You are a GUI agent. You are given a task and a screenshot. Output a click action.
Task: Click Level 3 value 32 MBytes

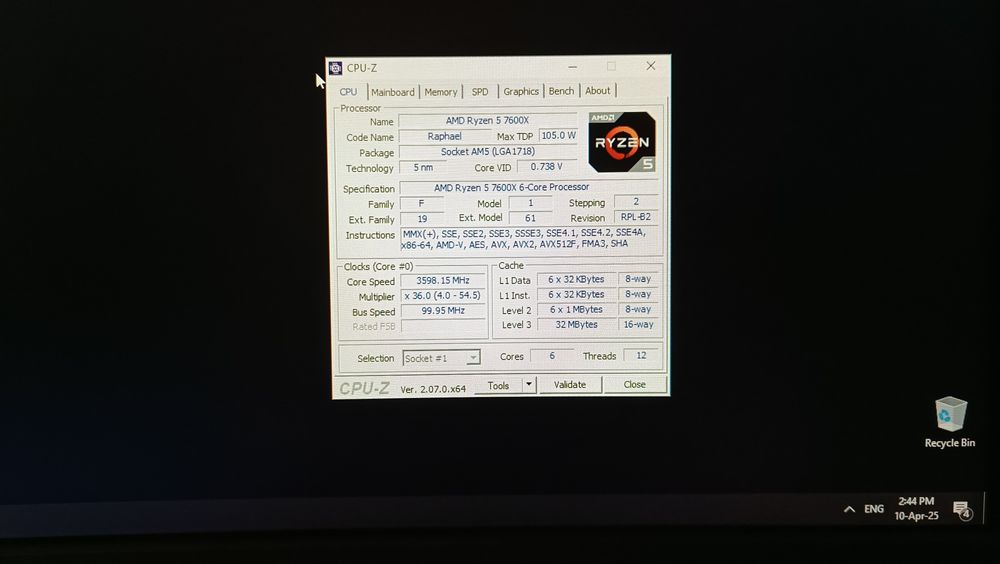click(x=576, y=324)
